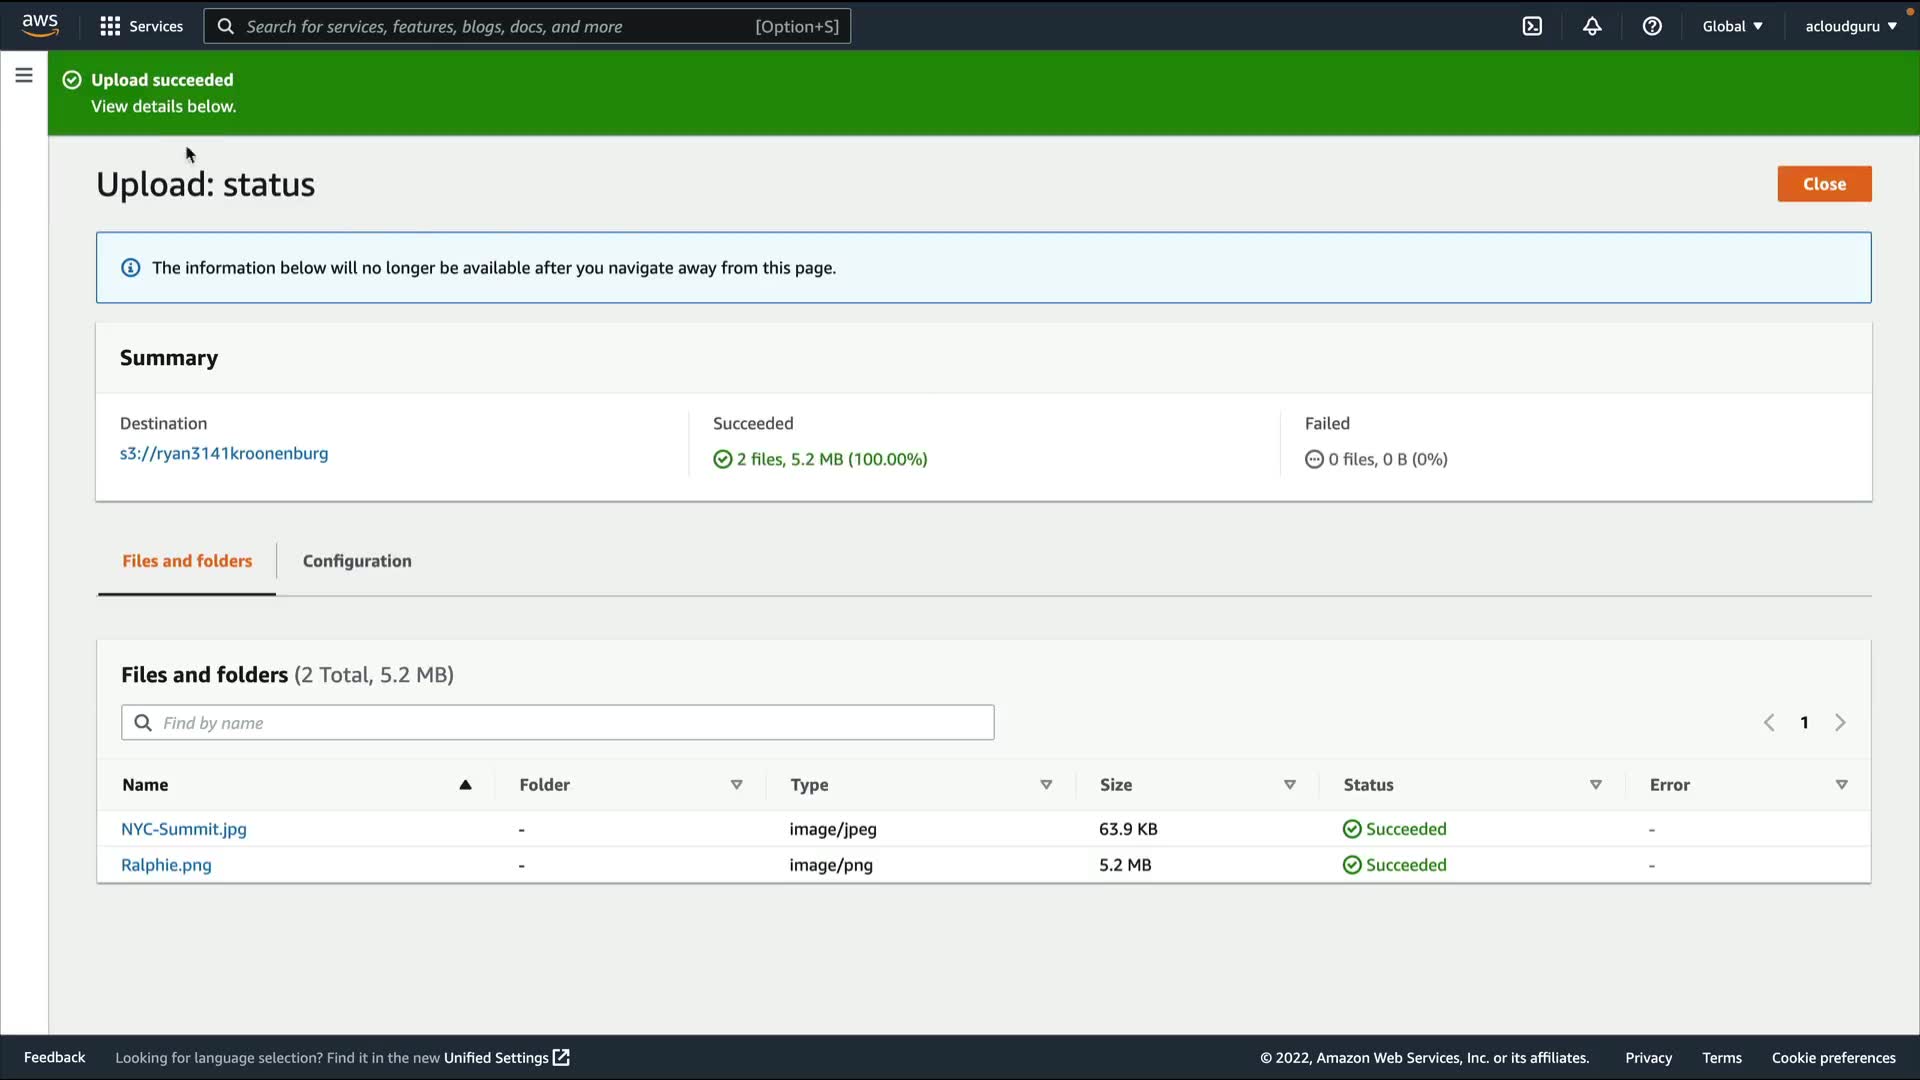
Task: Open the notifications bell
Action: coord(1592,26)
